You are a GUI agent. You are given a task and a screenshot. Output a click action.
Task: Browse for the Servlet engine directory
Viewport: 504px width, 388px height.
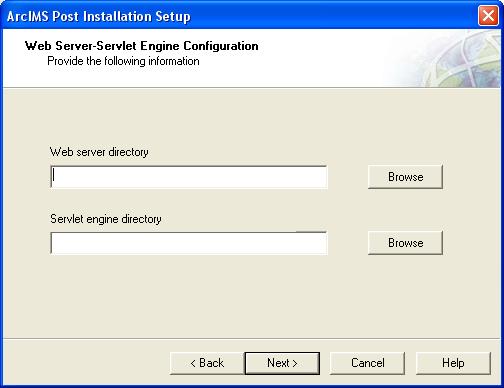[405, 243]
